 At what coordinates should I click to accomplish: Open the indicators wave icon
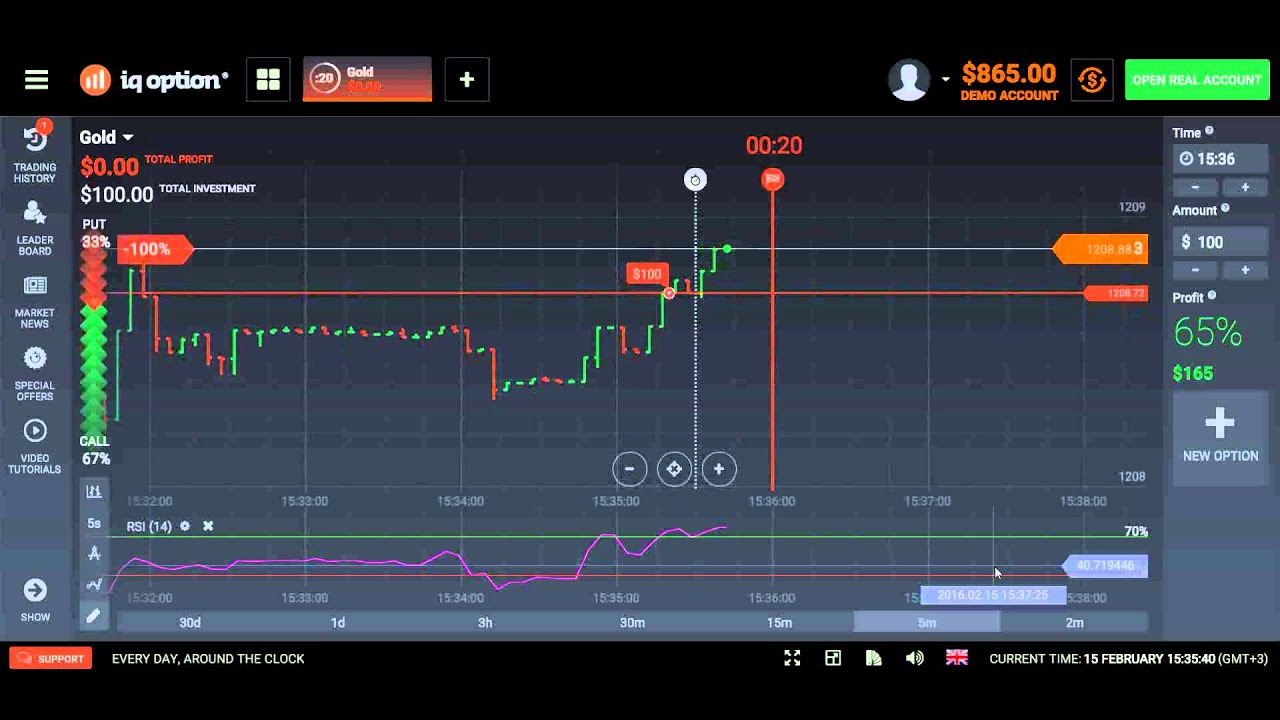[x=94, y=584]
